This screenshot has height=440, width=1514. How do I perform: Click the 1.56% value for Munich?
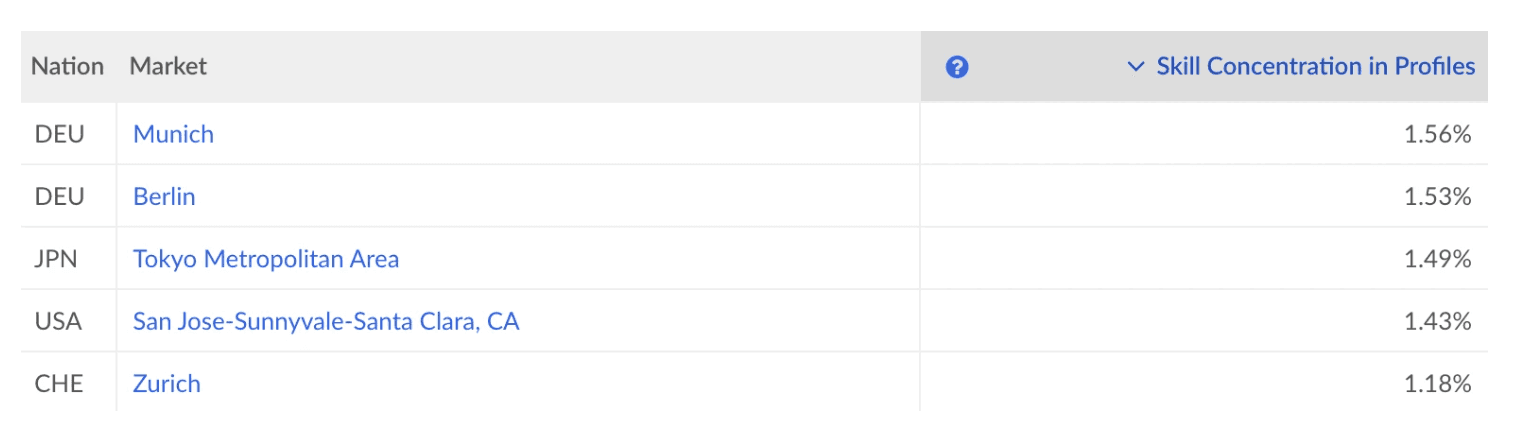[1438, 134]
